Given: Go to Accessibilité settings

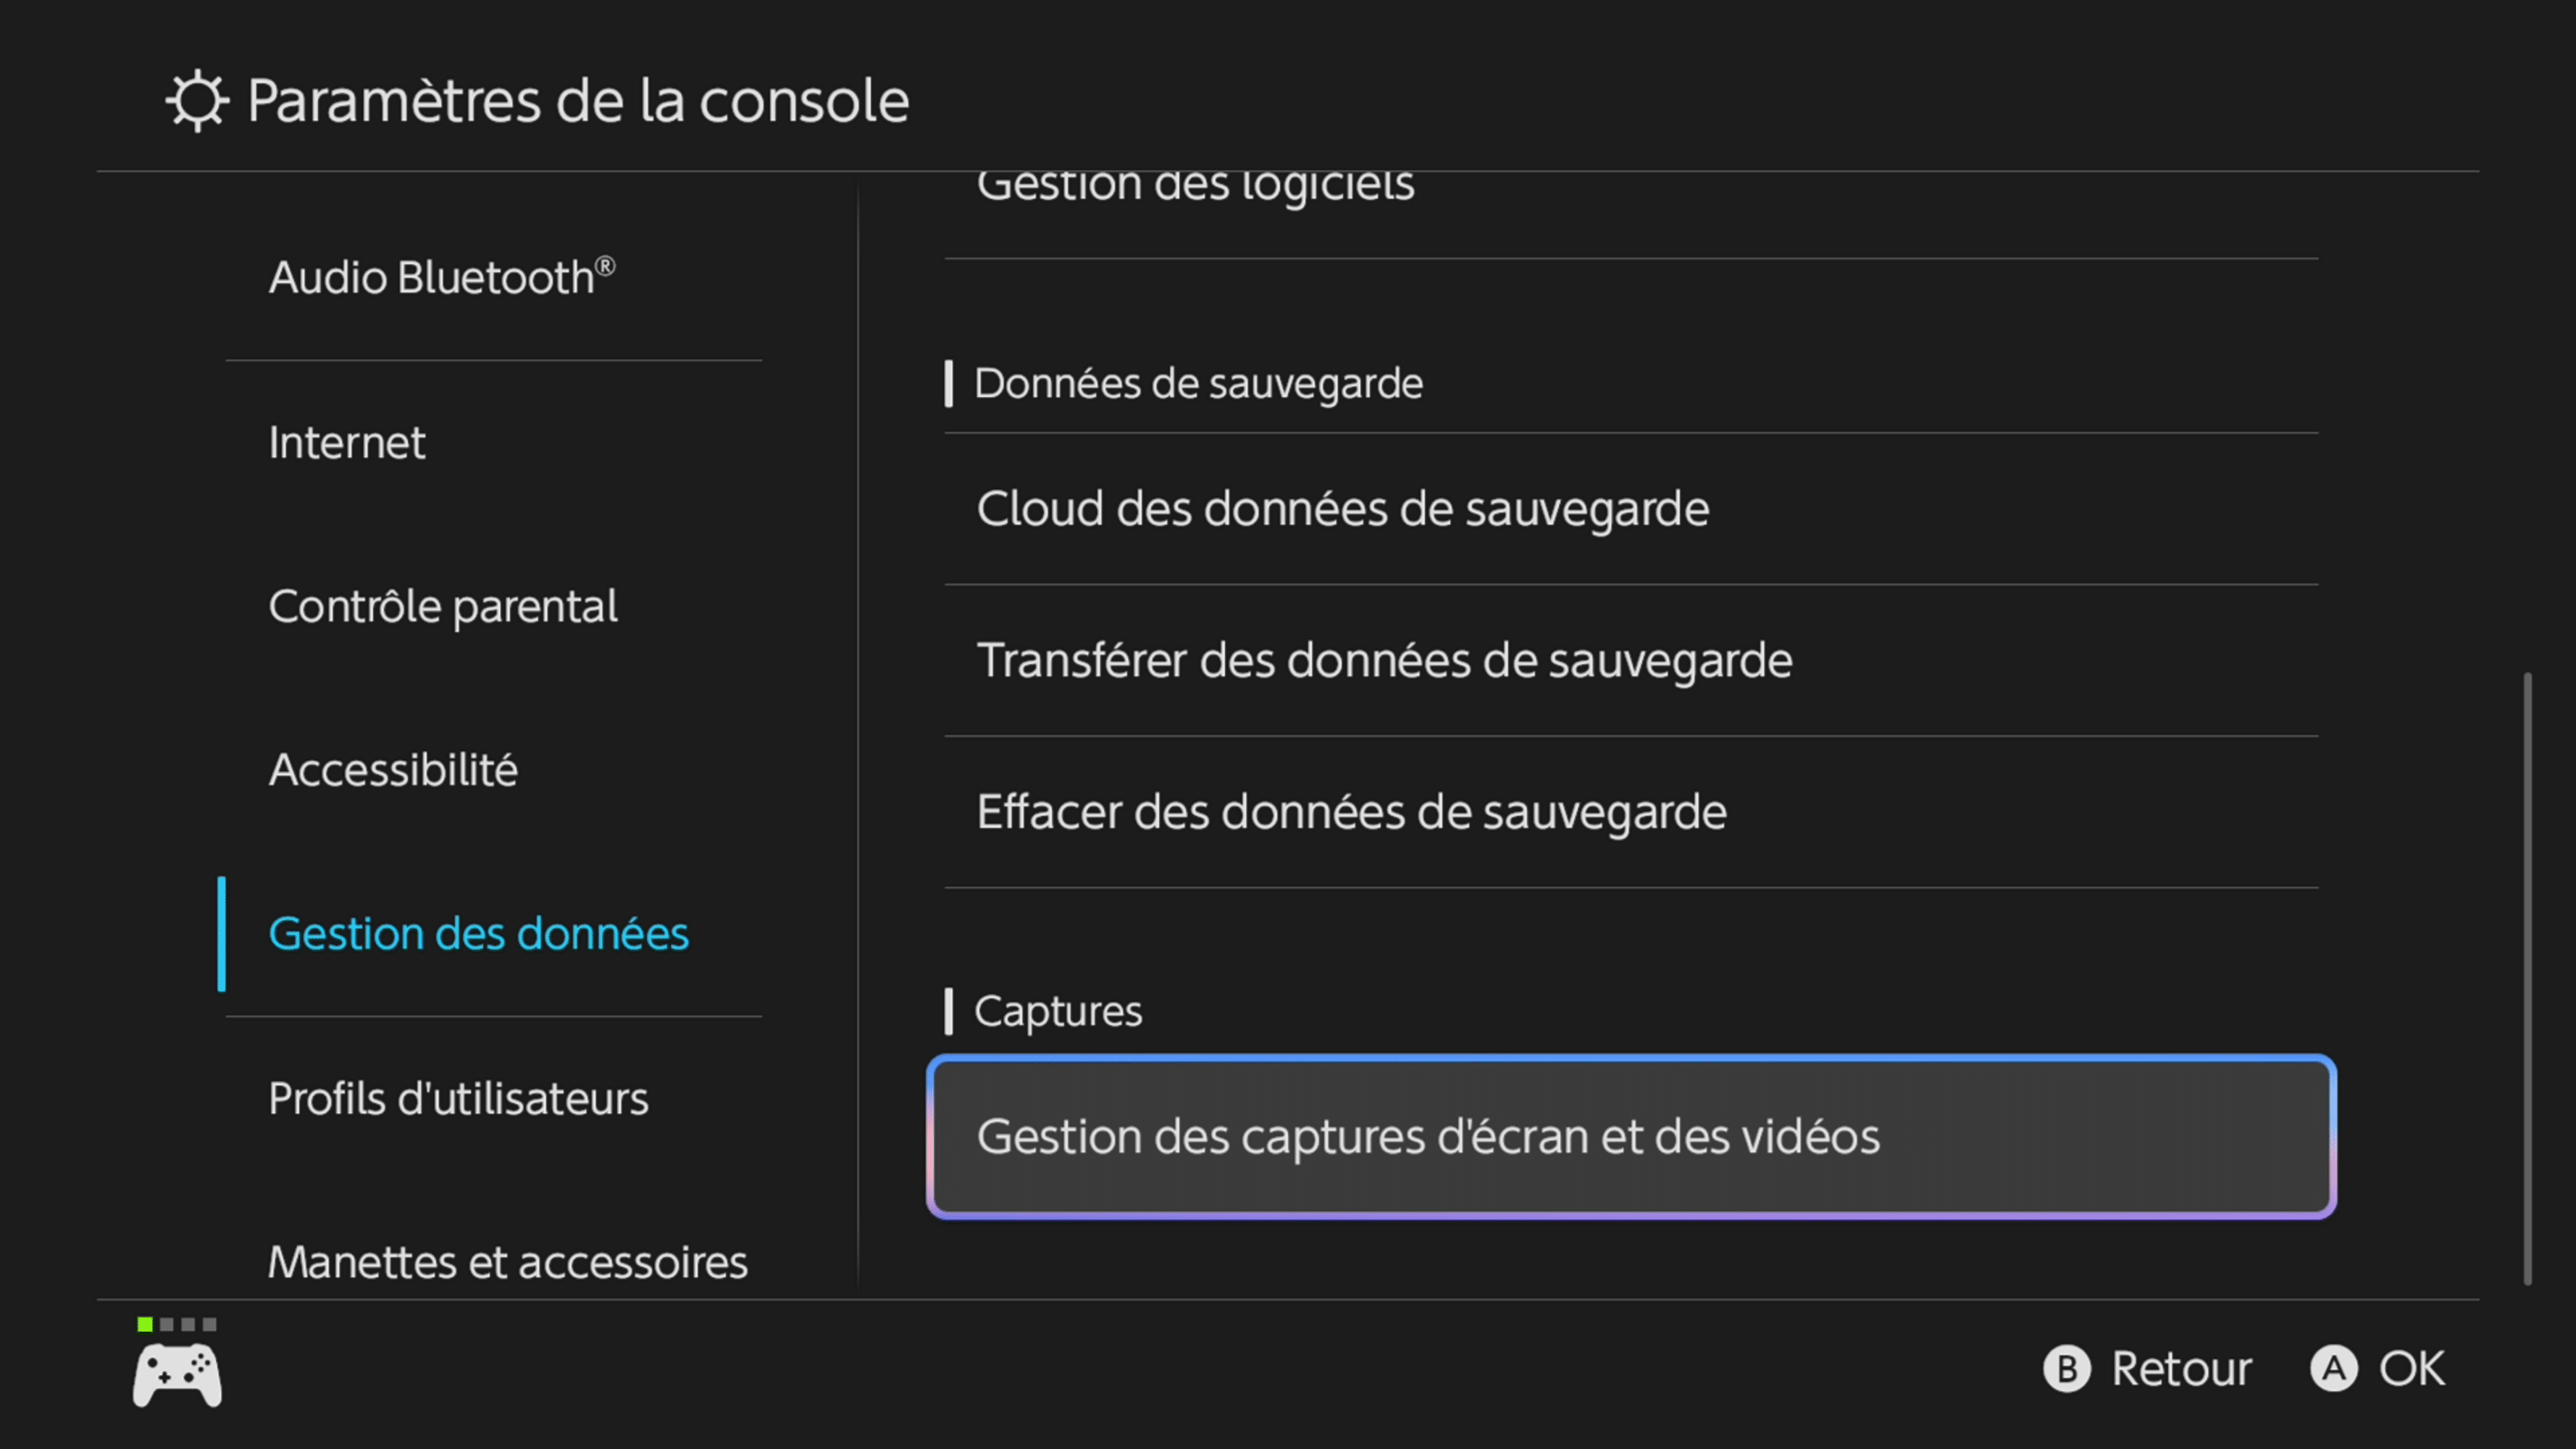Looking at the screenshot, I should tap(393, 771).
